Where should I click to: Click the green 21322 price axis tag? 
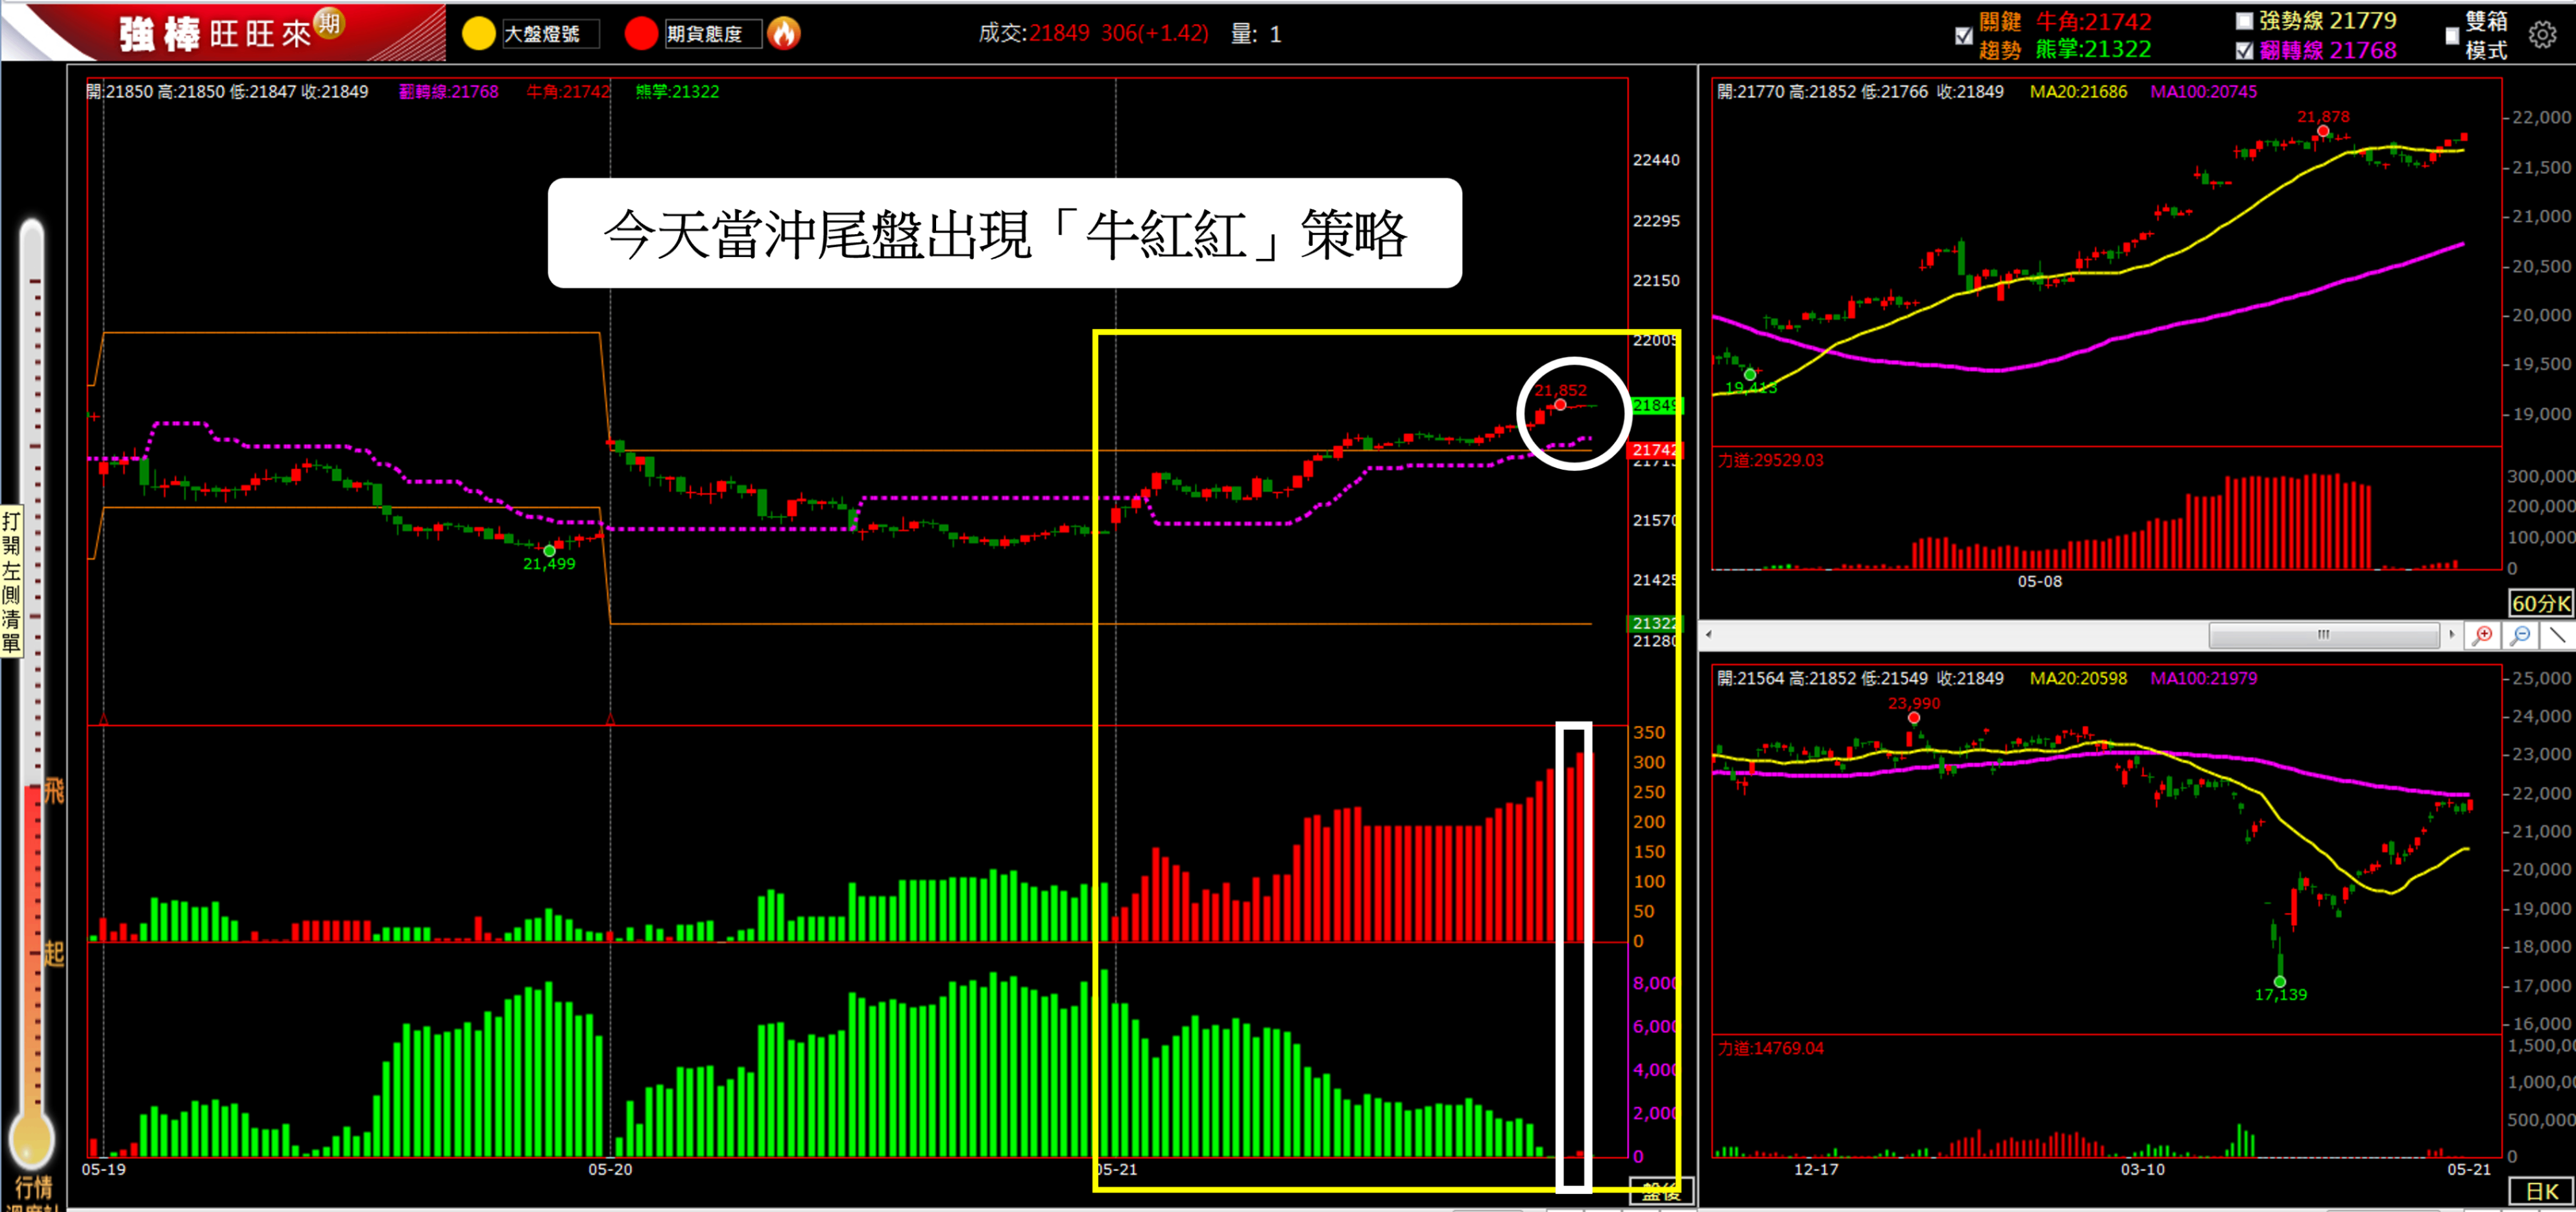click(1655, 624)
